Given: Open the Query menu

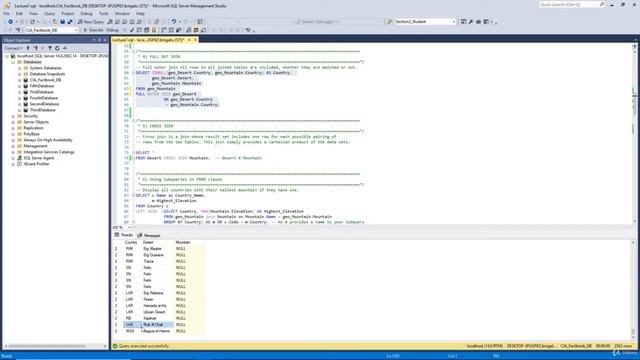Looking at the screenshot, I should pos(49,13).
